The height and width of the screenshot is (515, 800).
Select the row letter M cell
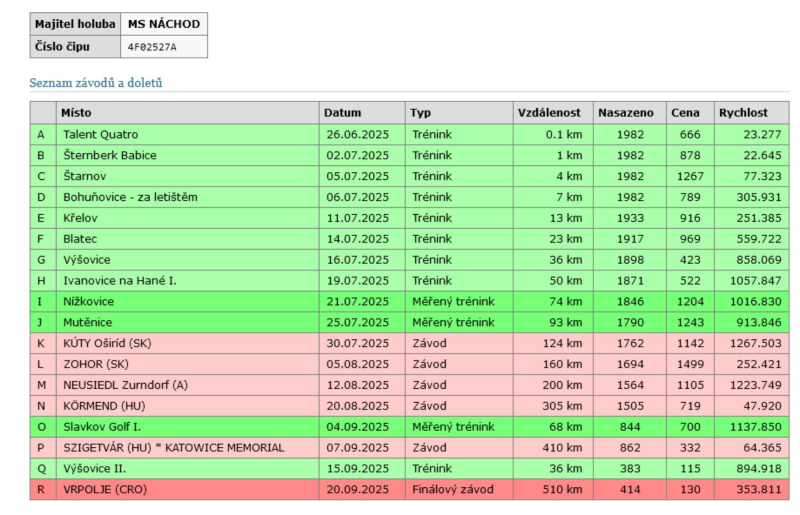point(41,386)
